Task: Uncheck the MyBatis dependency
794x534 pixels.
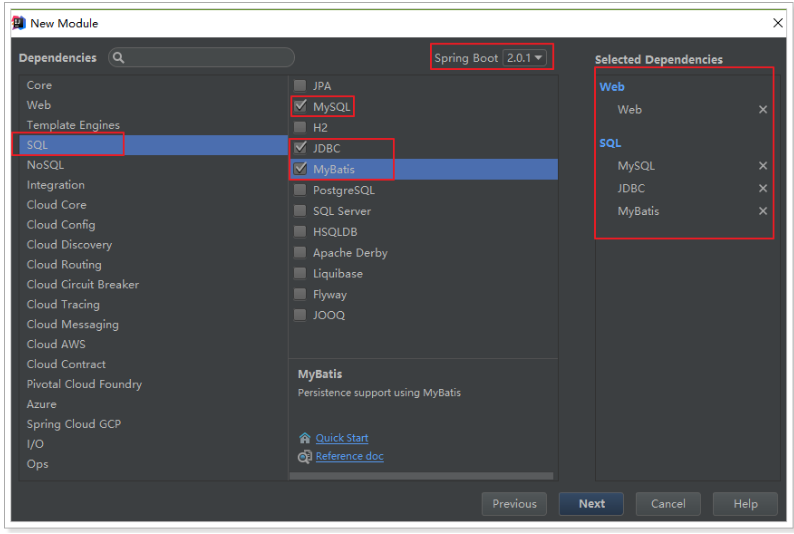Action: pos(300,169)
